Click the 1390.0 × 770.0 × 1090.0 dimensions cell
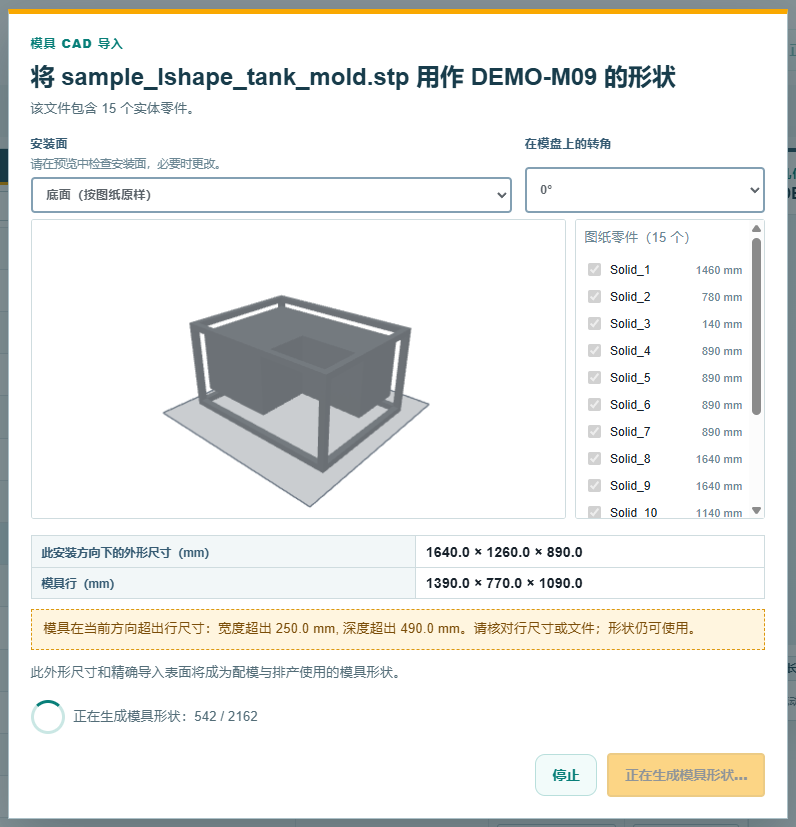 [x=590, y=583]
